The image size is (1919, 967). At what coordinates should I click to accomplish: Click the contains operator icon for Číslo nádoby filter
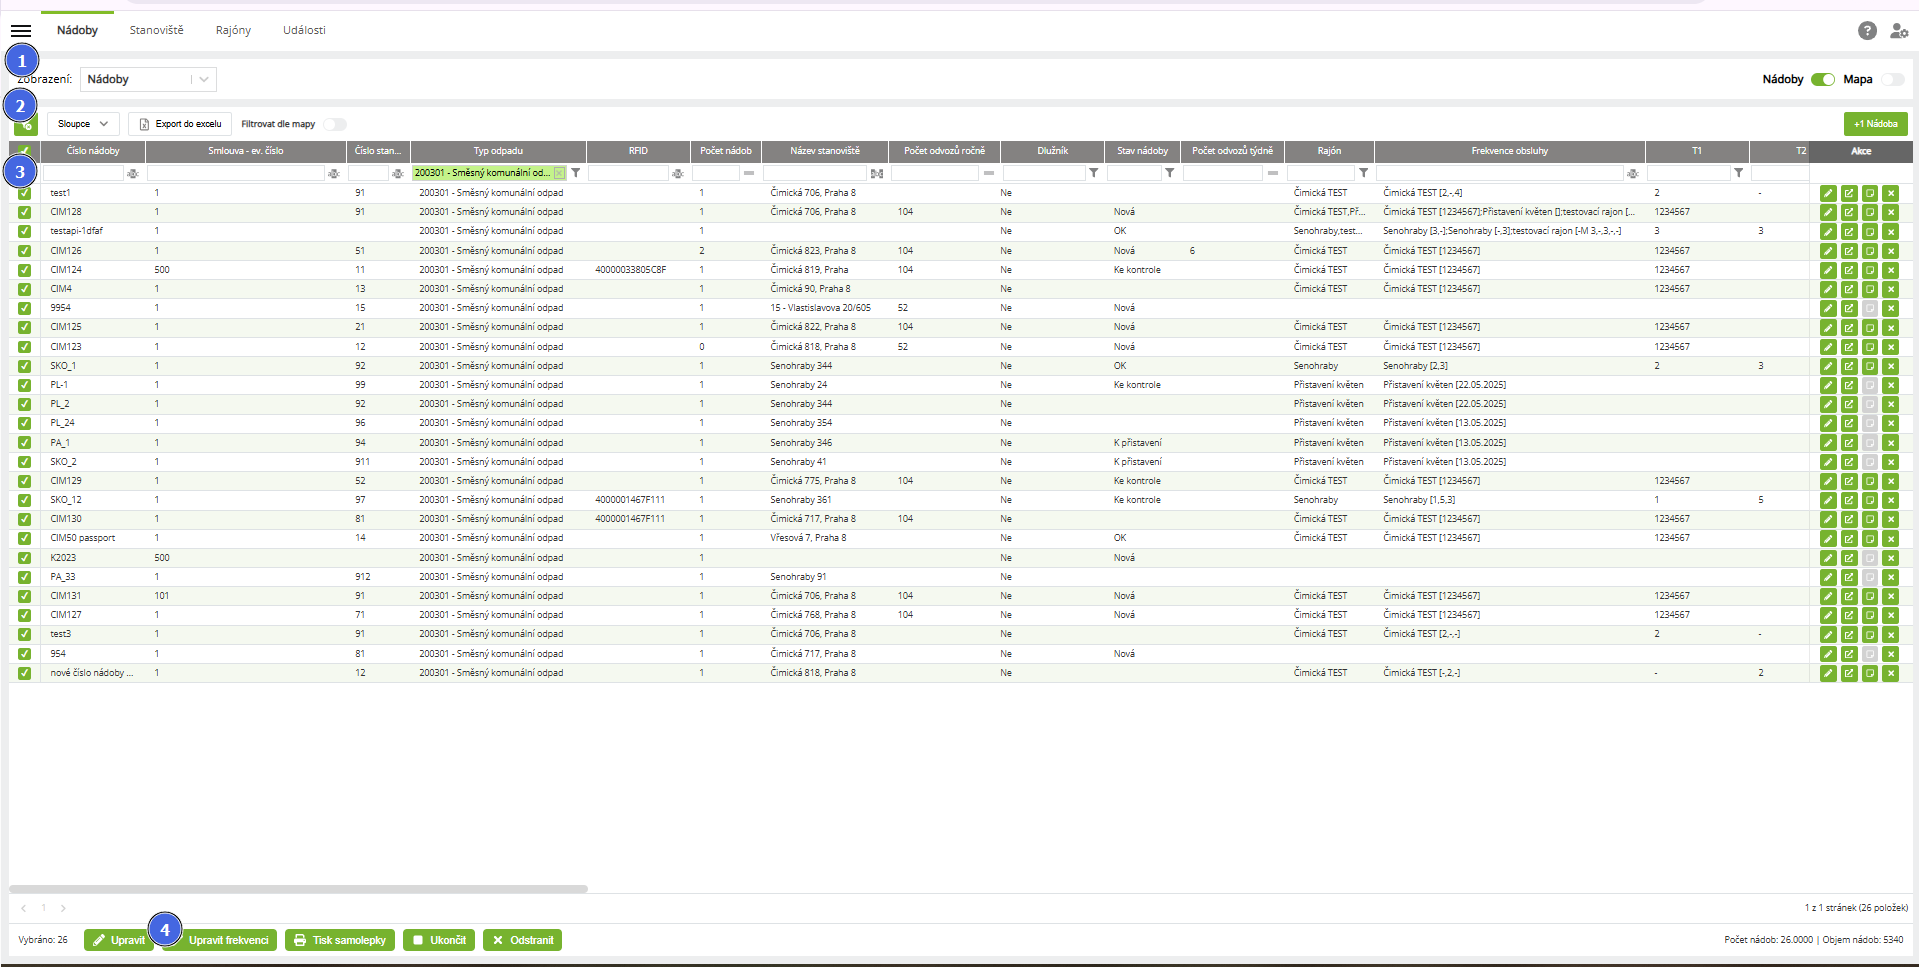(x=132, y=173)
